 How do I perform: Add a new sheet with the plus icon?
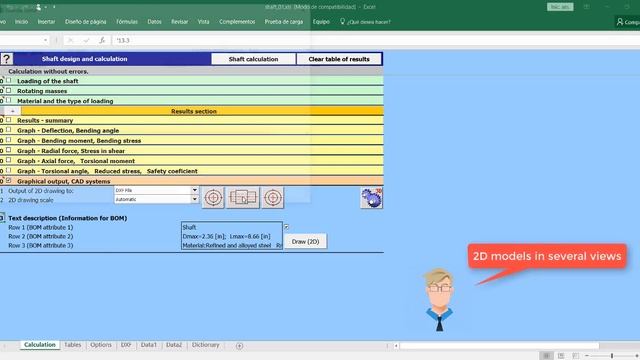[240, 346]
